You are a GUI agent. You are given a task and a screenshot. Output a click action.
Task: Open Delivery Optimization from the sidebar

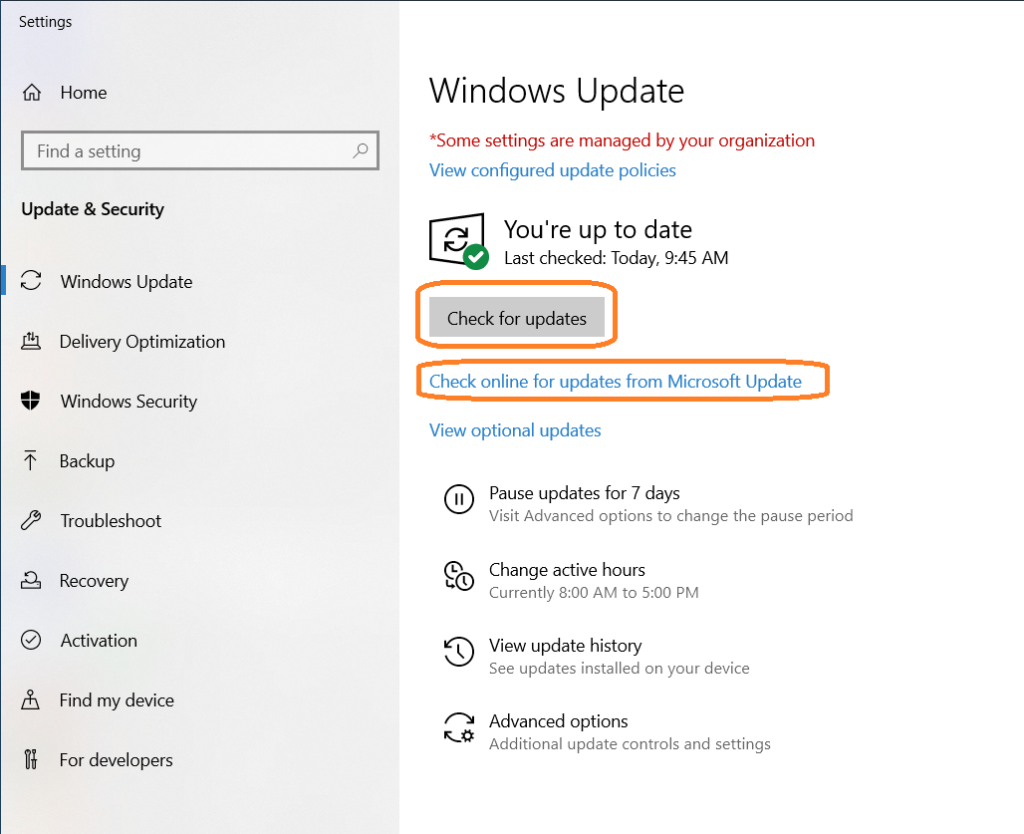coord(31,341)
